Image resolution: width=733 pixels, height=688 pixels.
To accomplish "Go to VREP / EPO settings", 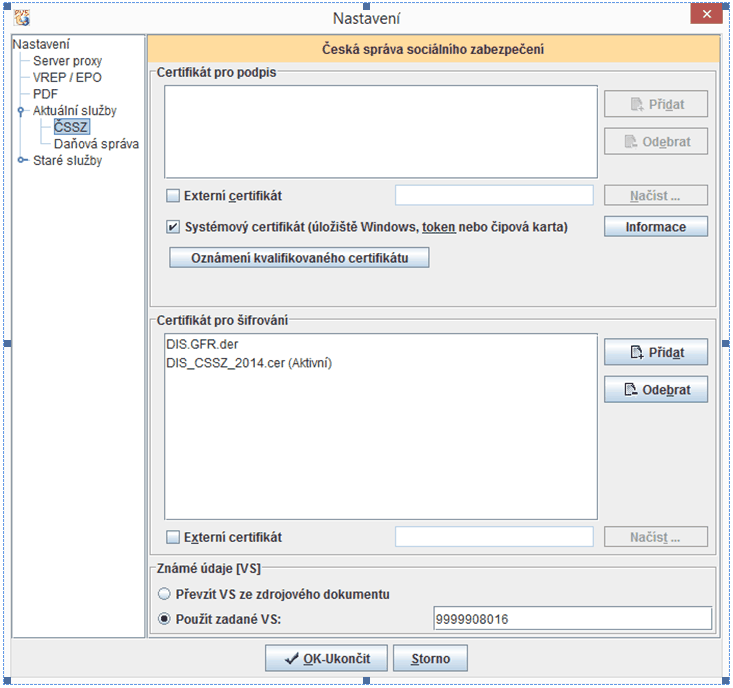I will [x=67, y=77].
